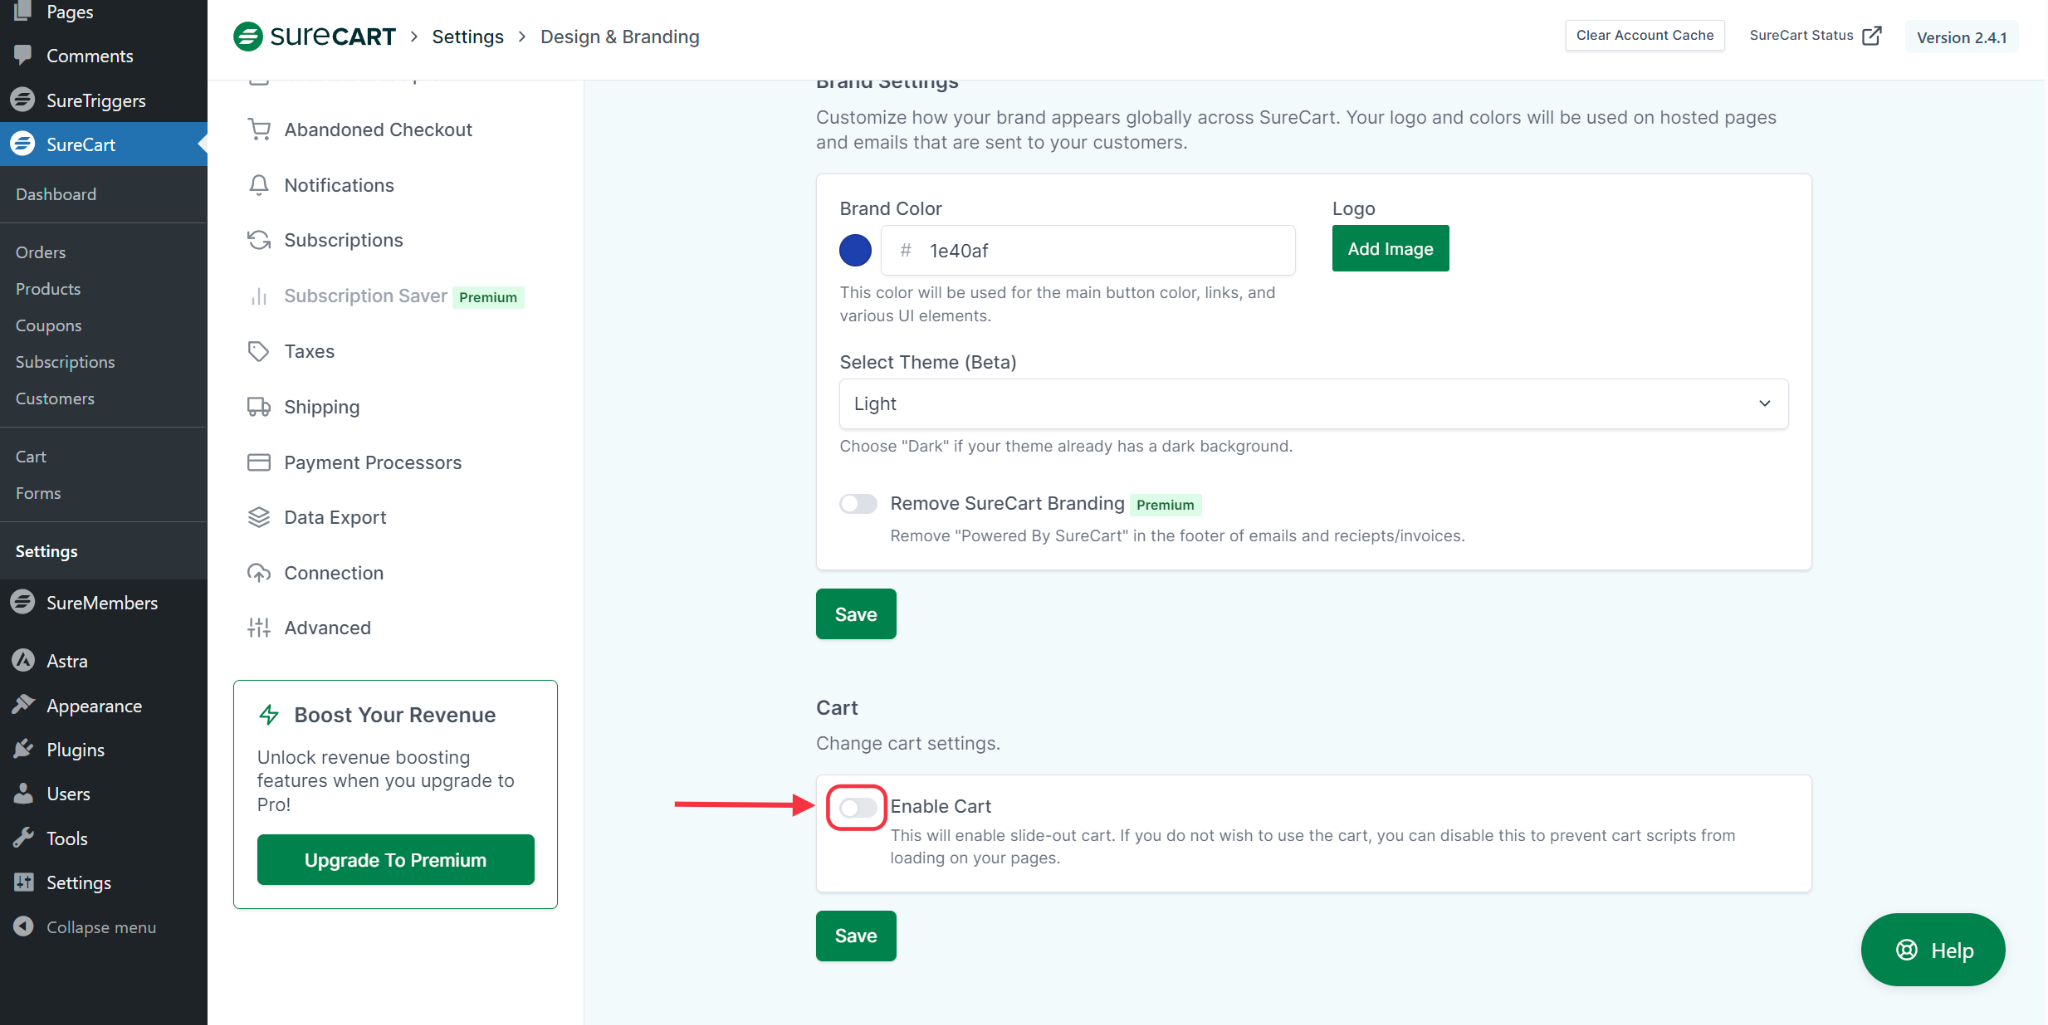
Task: Open SureCart Dashboard submenu item
Action: coord(56,194)
